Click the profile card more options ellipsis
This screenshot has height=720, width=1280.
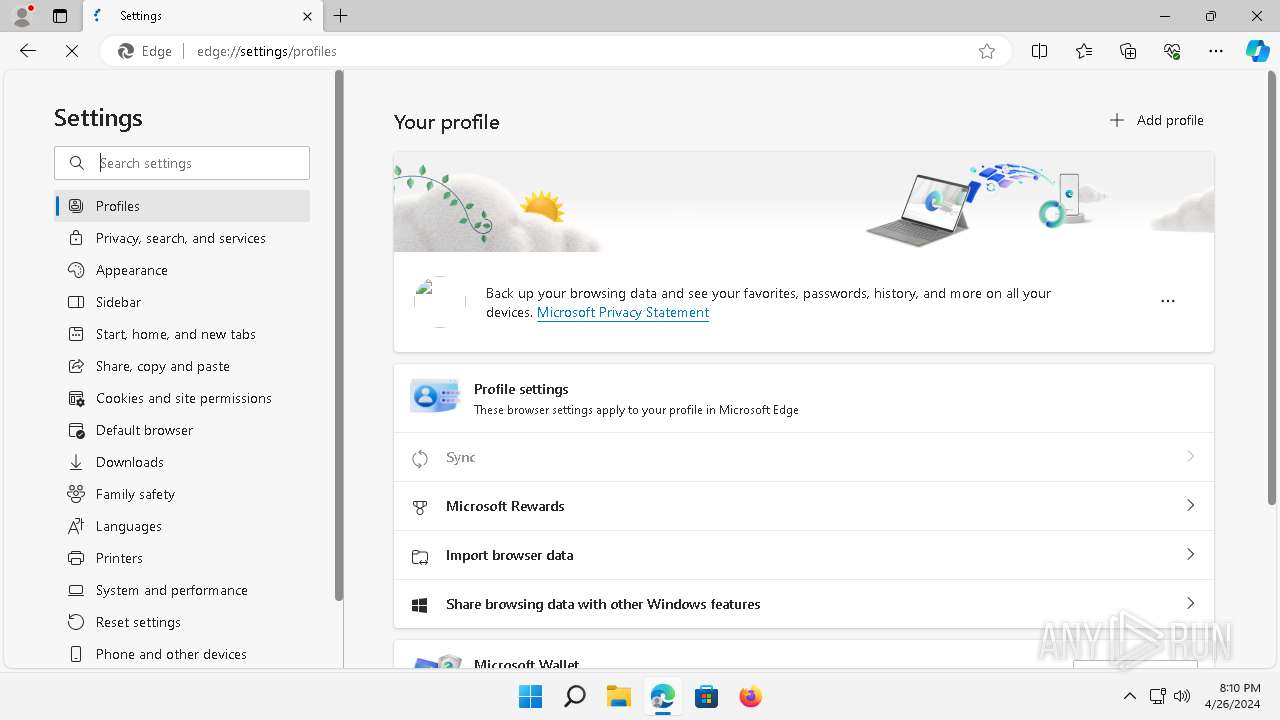tap(1168, 301)
